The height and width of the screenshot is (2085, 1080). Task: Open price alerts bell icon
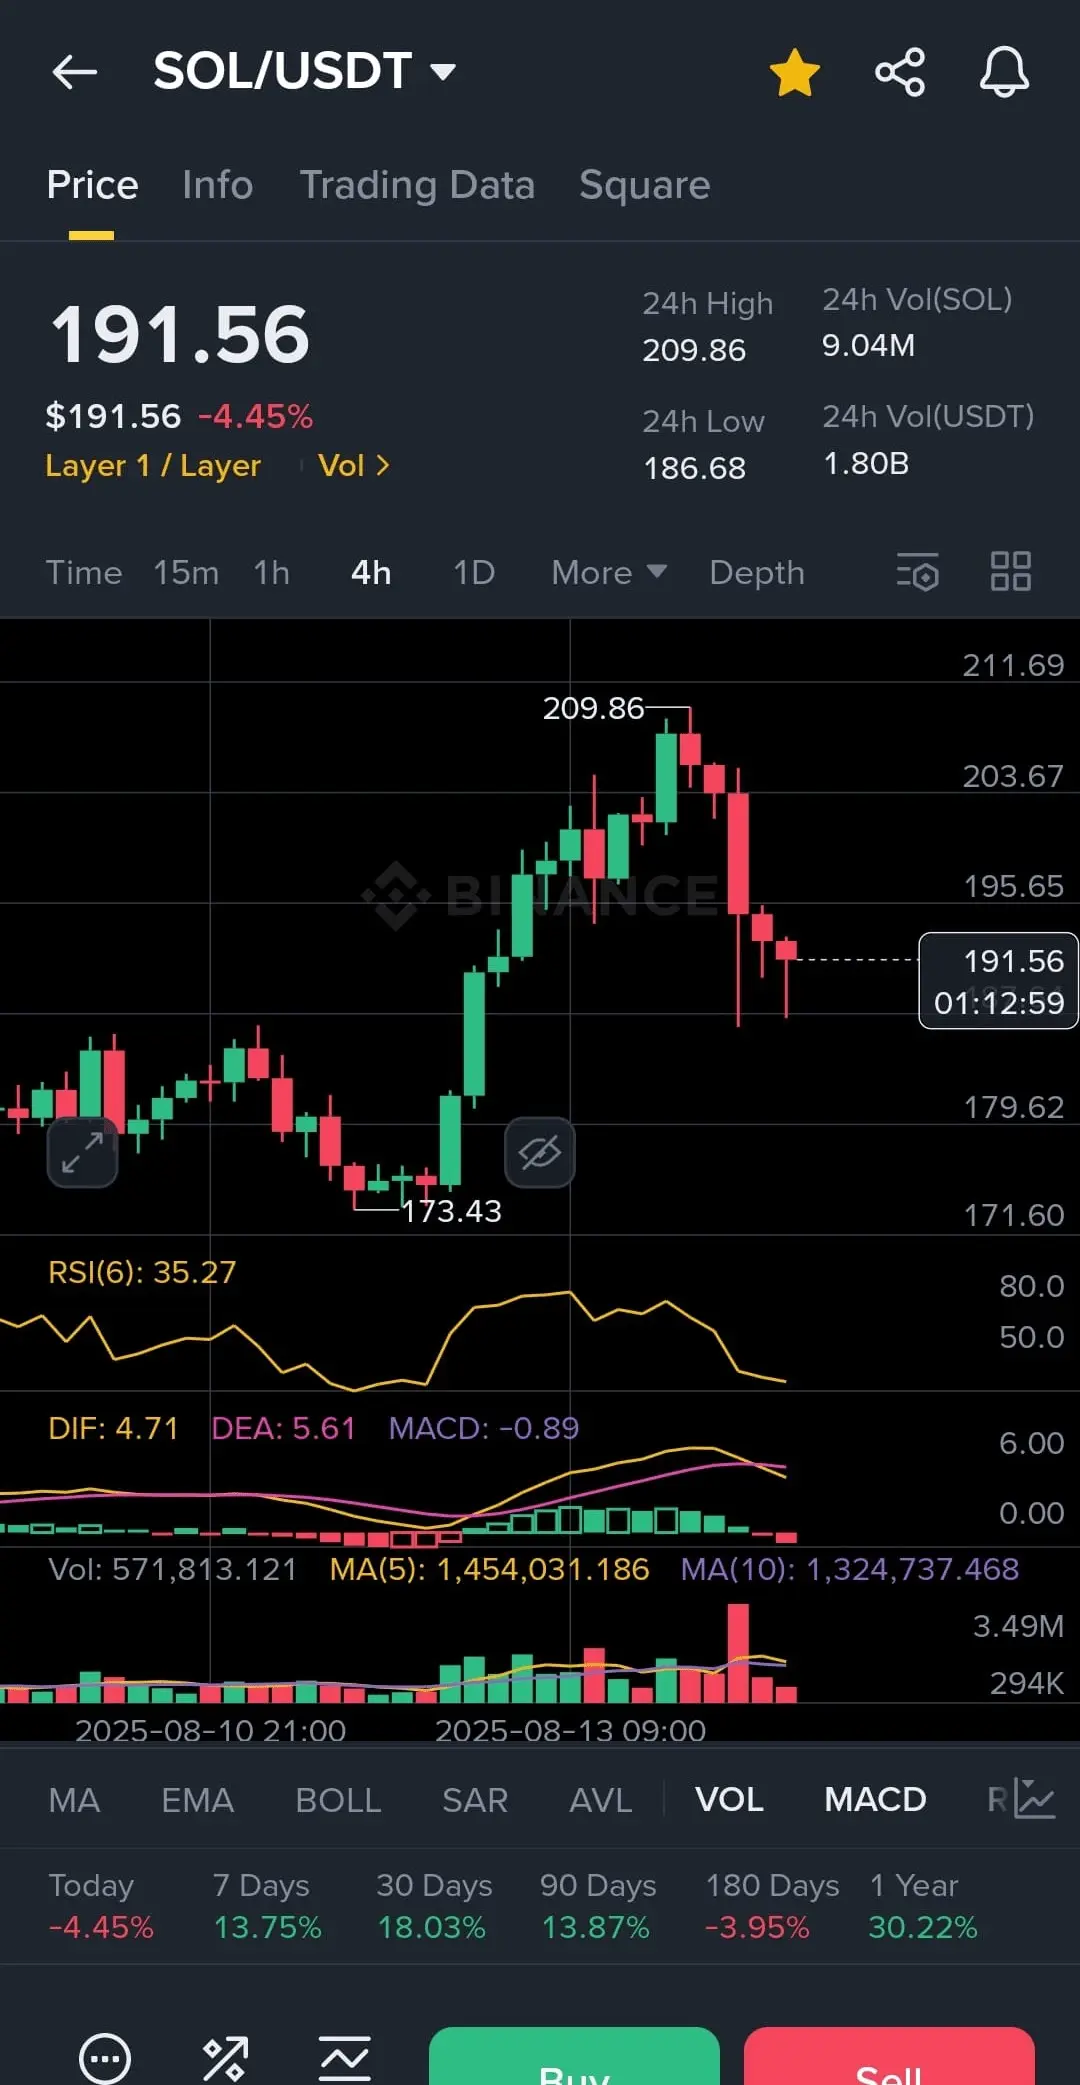click(1004, 72)
